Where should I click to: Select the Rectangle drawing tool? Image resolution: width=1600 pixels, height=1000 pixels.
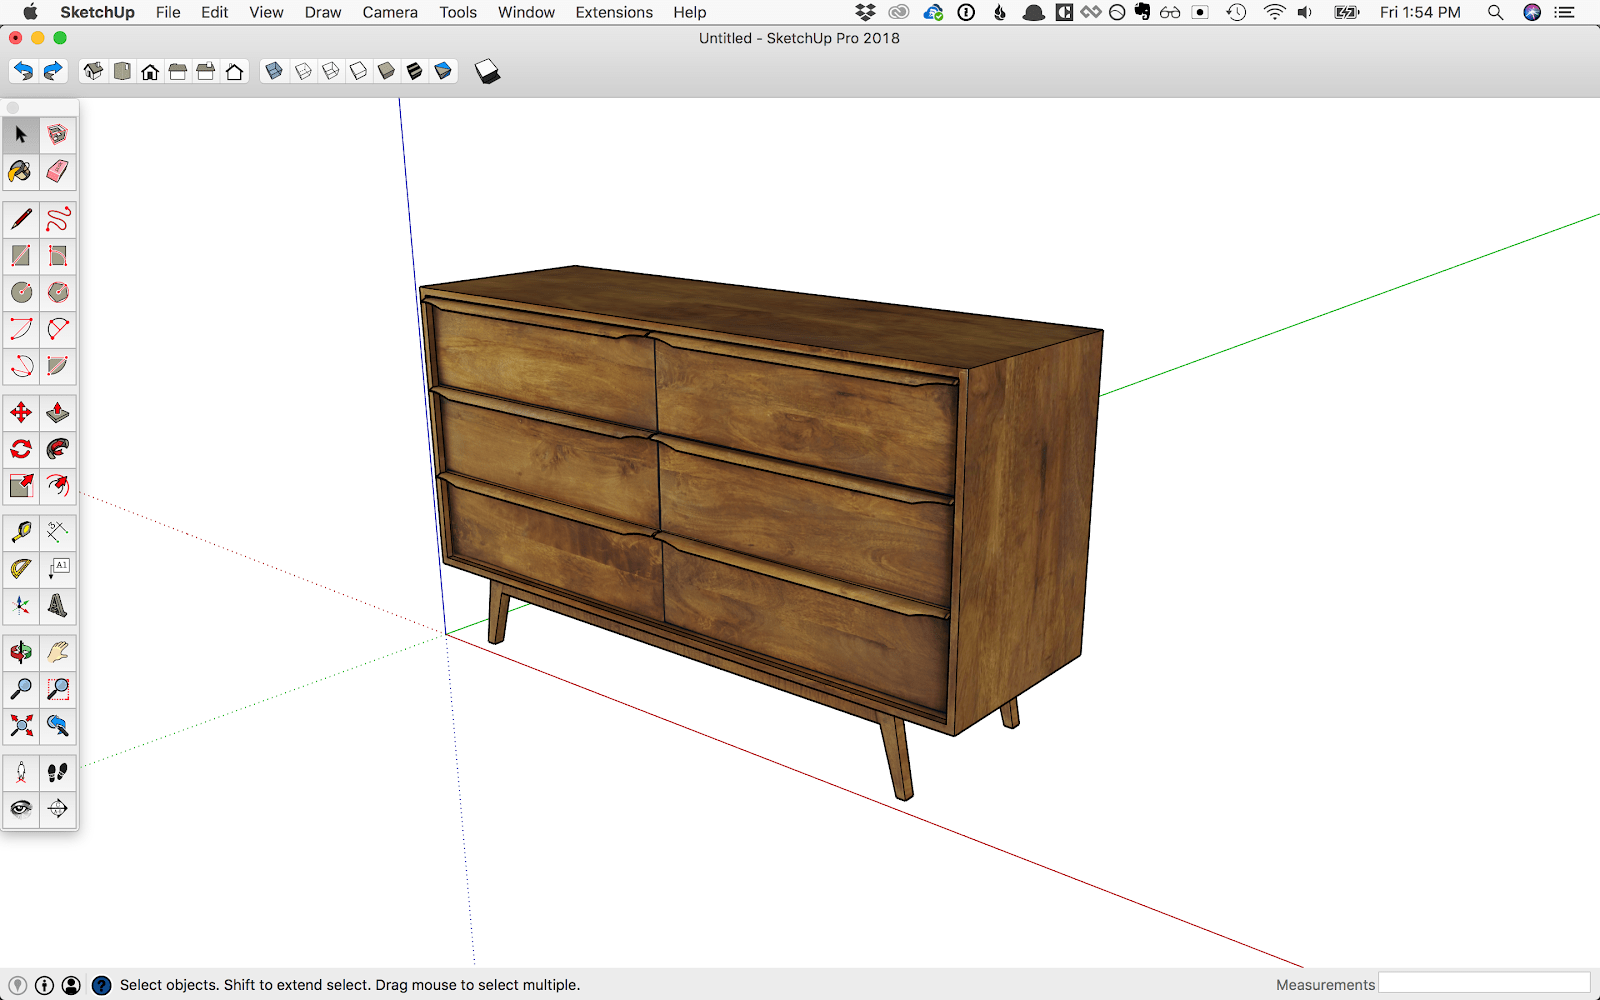pos(21,256)
